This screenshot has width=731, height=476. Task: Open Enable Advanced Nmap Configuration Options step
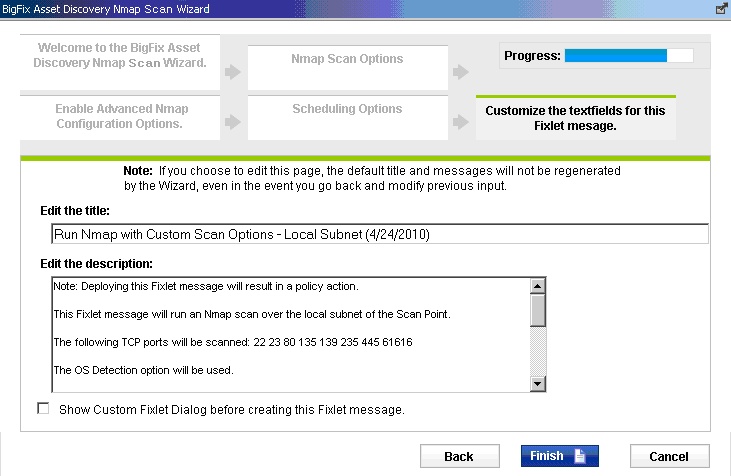[x=120, y=116]
